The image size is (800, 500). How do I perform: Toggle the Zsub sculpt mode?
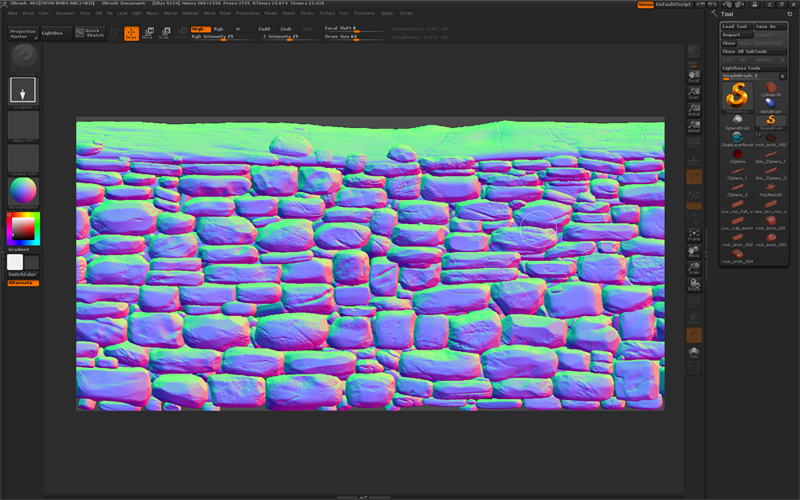tap(286, 29)
